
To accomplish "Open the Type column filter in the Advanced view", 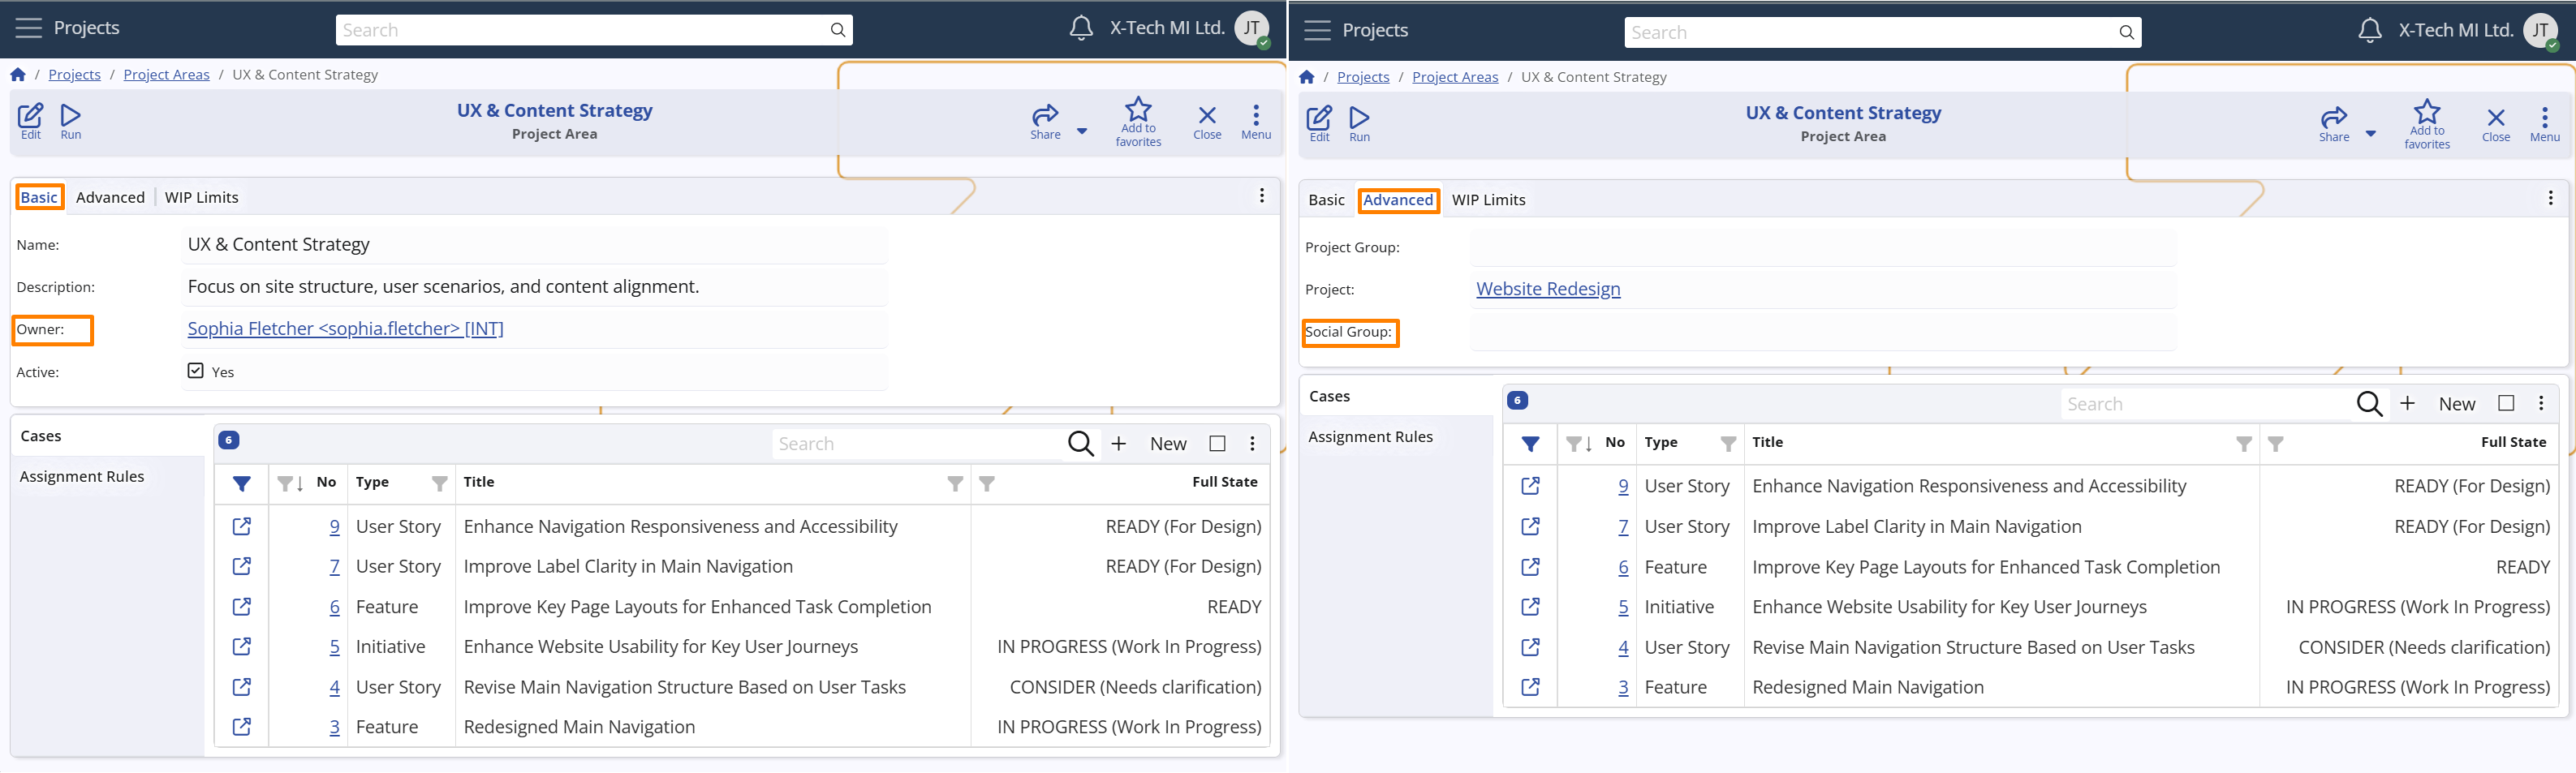I will coord(1727,443).
